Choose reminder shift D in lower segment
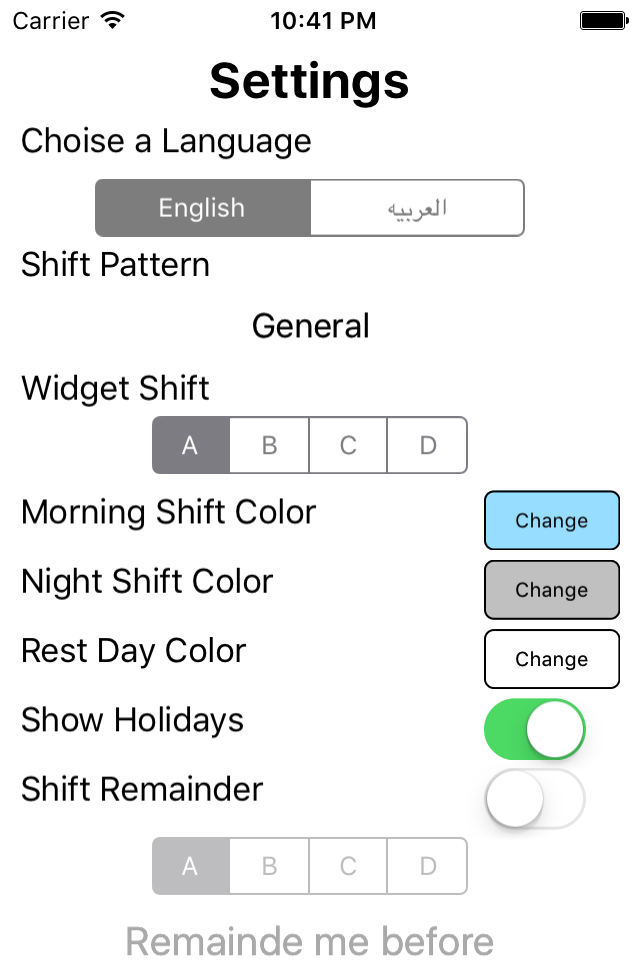This screenshot has height=960, width=640. click(427, 866)
